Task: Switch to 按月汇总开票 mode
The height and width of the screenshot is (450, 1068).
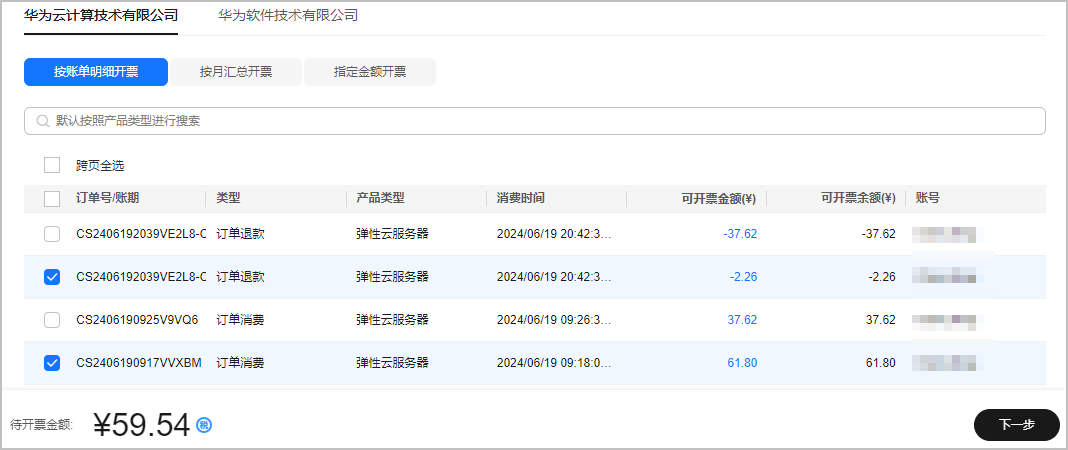Action: [236, 72]
